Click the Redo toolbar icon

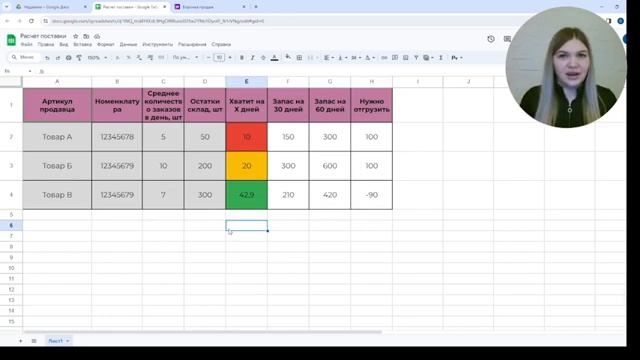58,58
